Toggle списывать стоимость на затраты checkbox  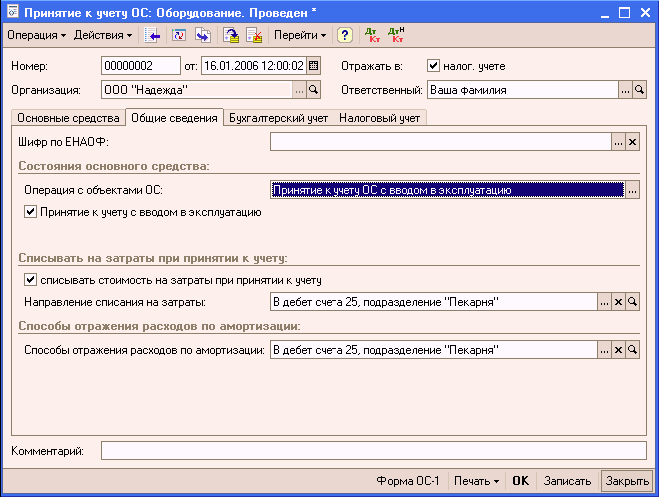point(30,280)
